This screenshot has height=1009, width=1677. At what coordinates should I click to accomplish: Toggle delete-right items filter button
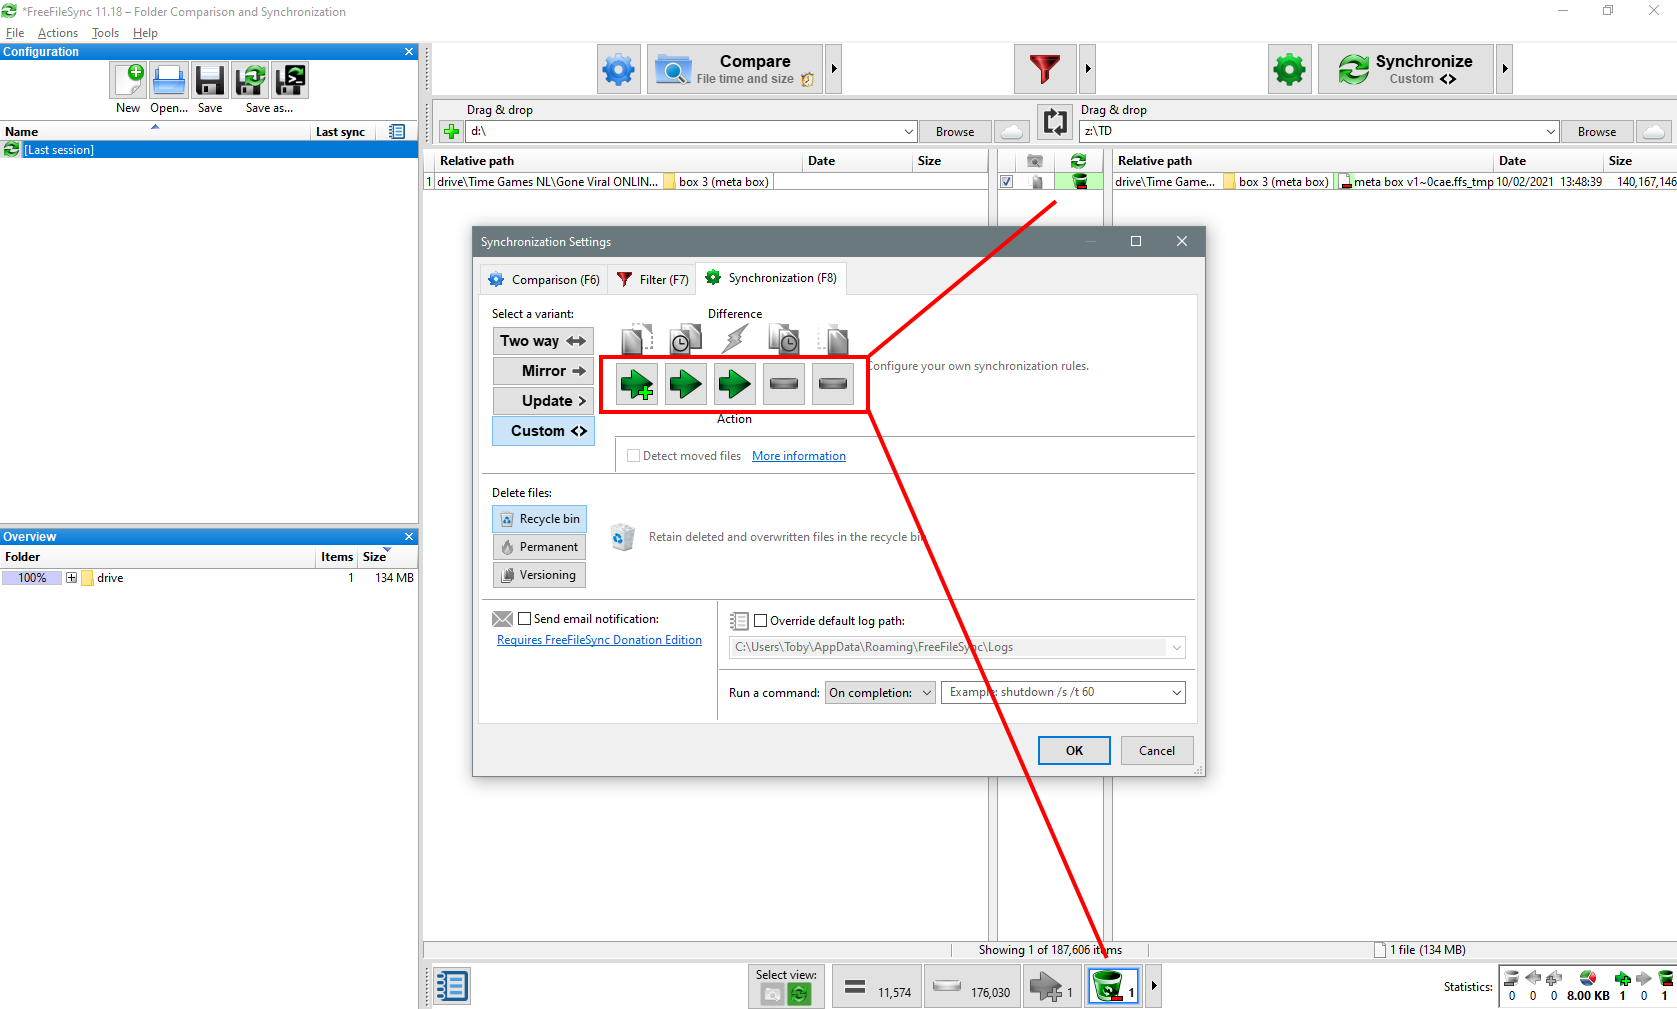tap(1114, 987)
